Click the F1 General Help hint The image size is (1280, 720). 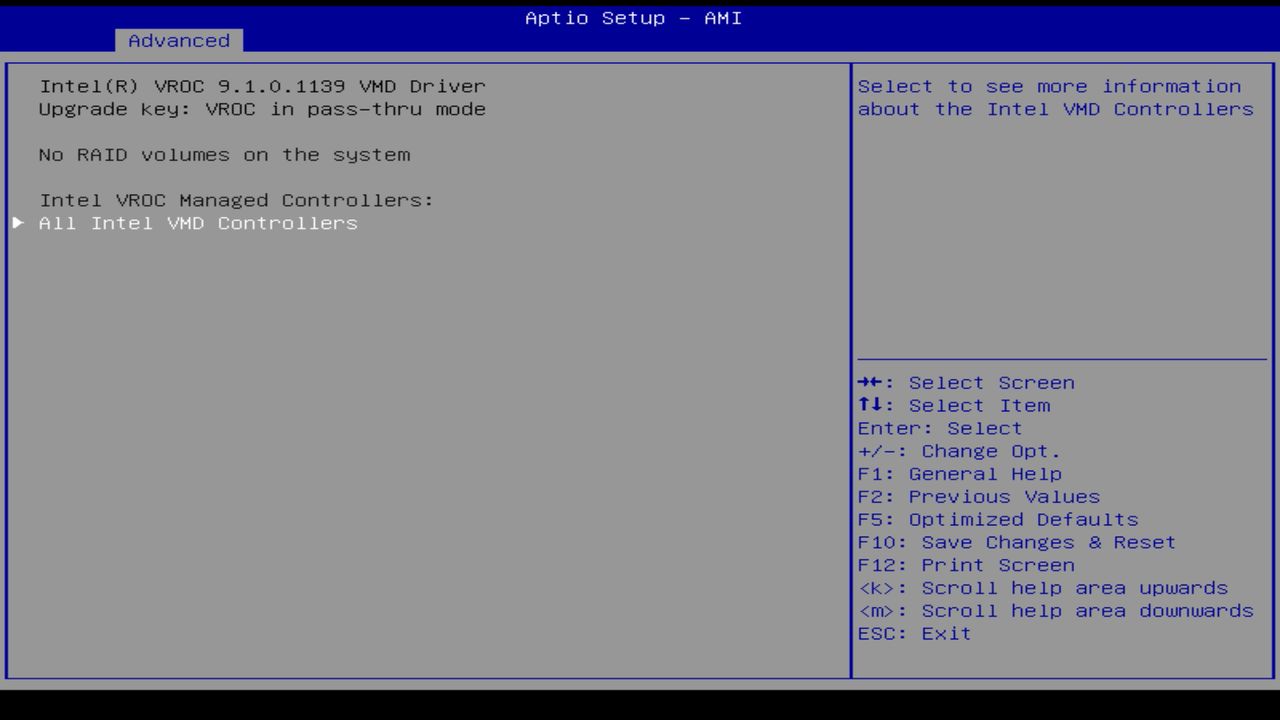pyautogui.click(x=960, y=473)
